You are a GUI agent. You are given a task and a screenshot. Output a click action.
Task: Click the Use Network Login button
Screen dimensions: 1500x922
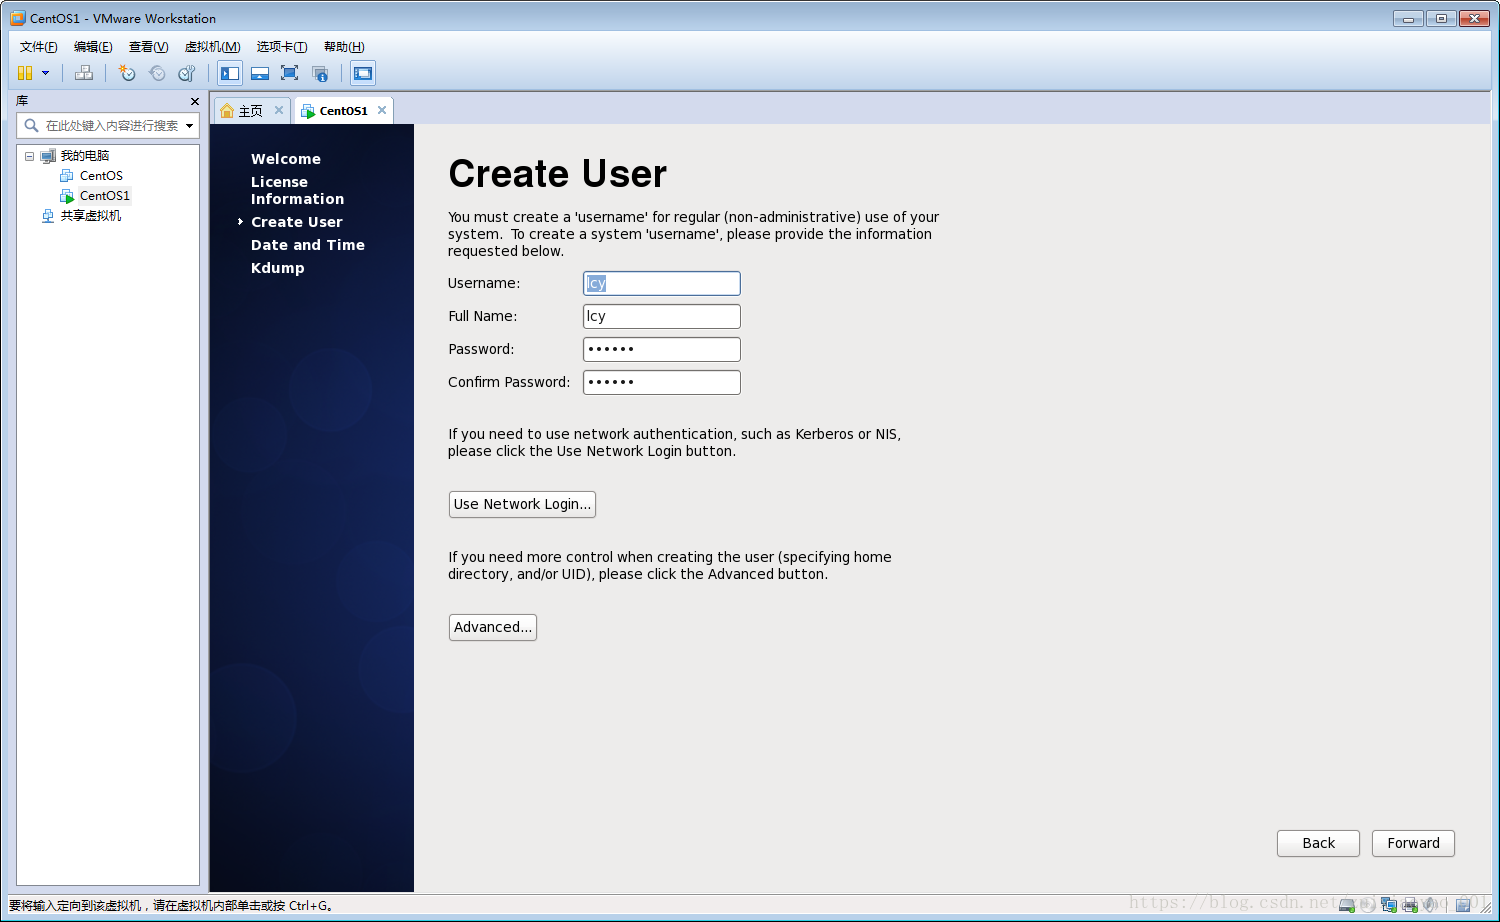point(522,504)
